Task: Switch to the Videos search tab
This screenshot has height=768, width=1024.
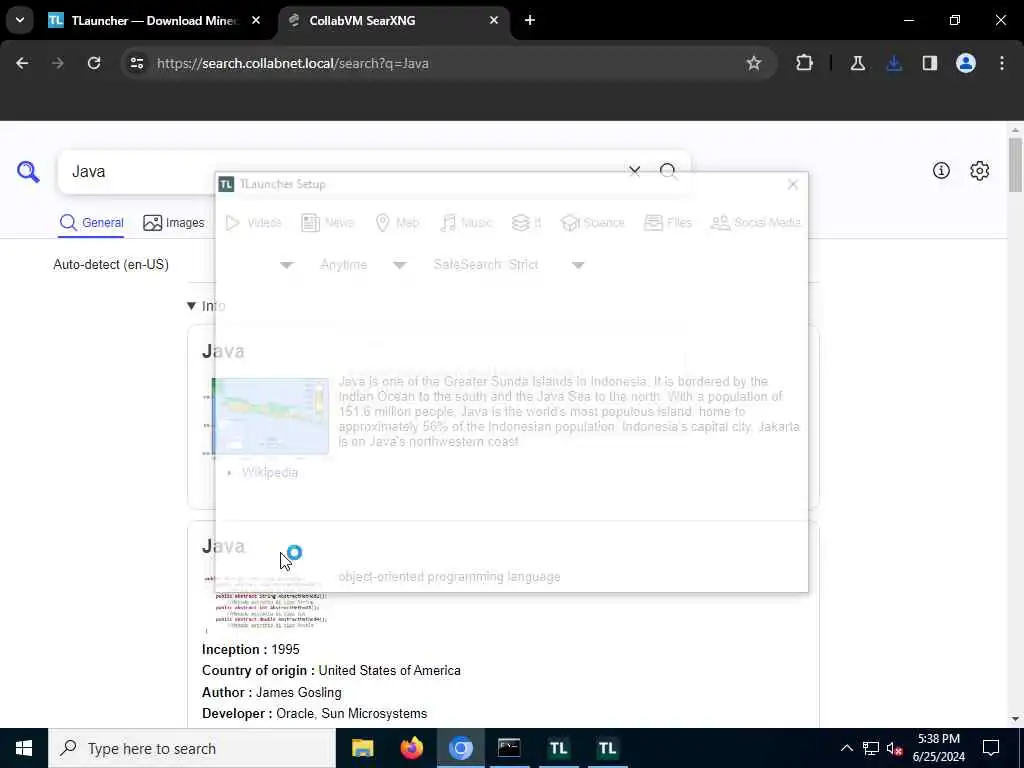Action: [x=253, y=223]
